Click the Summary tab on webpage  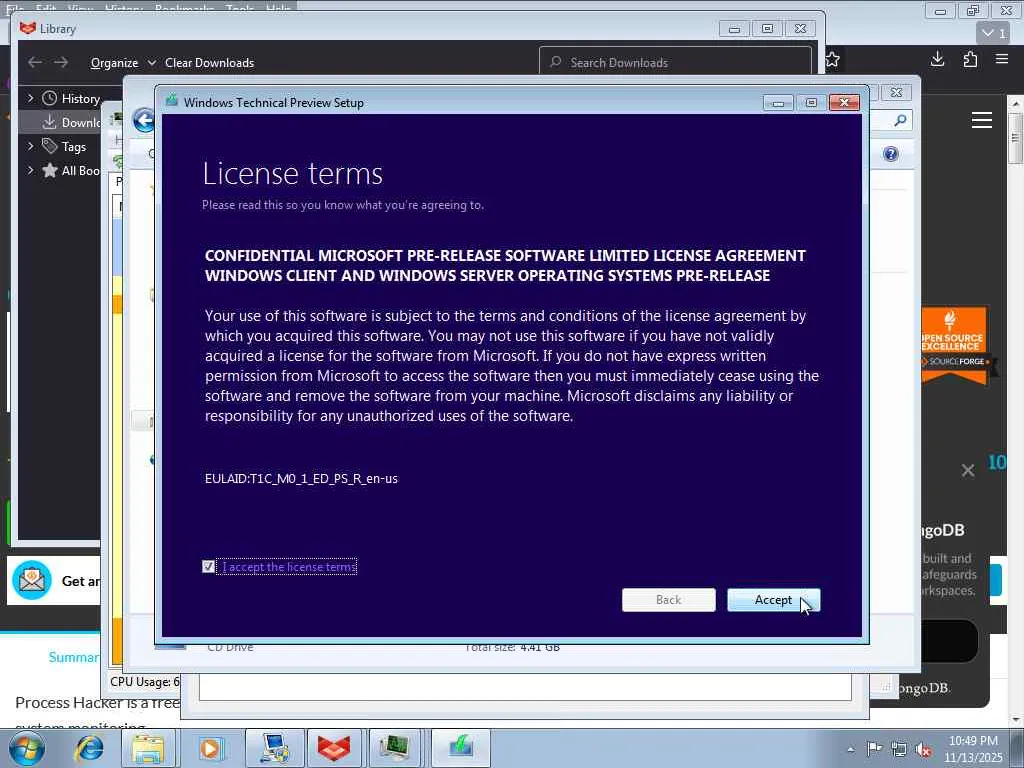click(74, 657)
